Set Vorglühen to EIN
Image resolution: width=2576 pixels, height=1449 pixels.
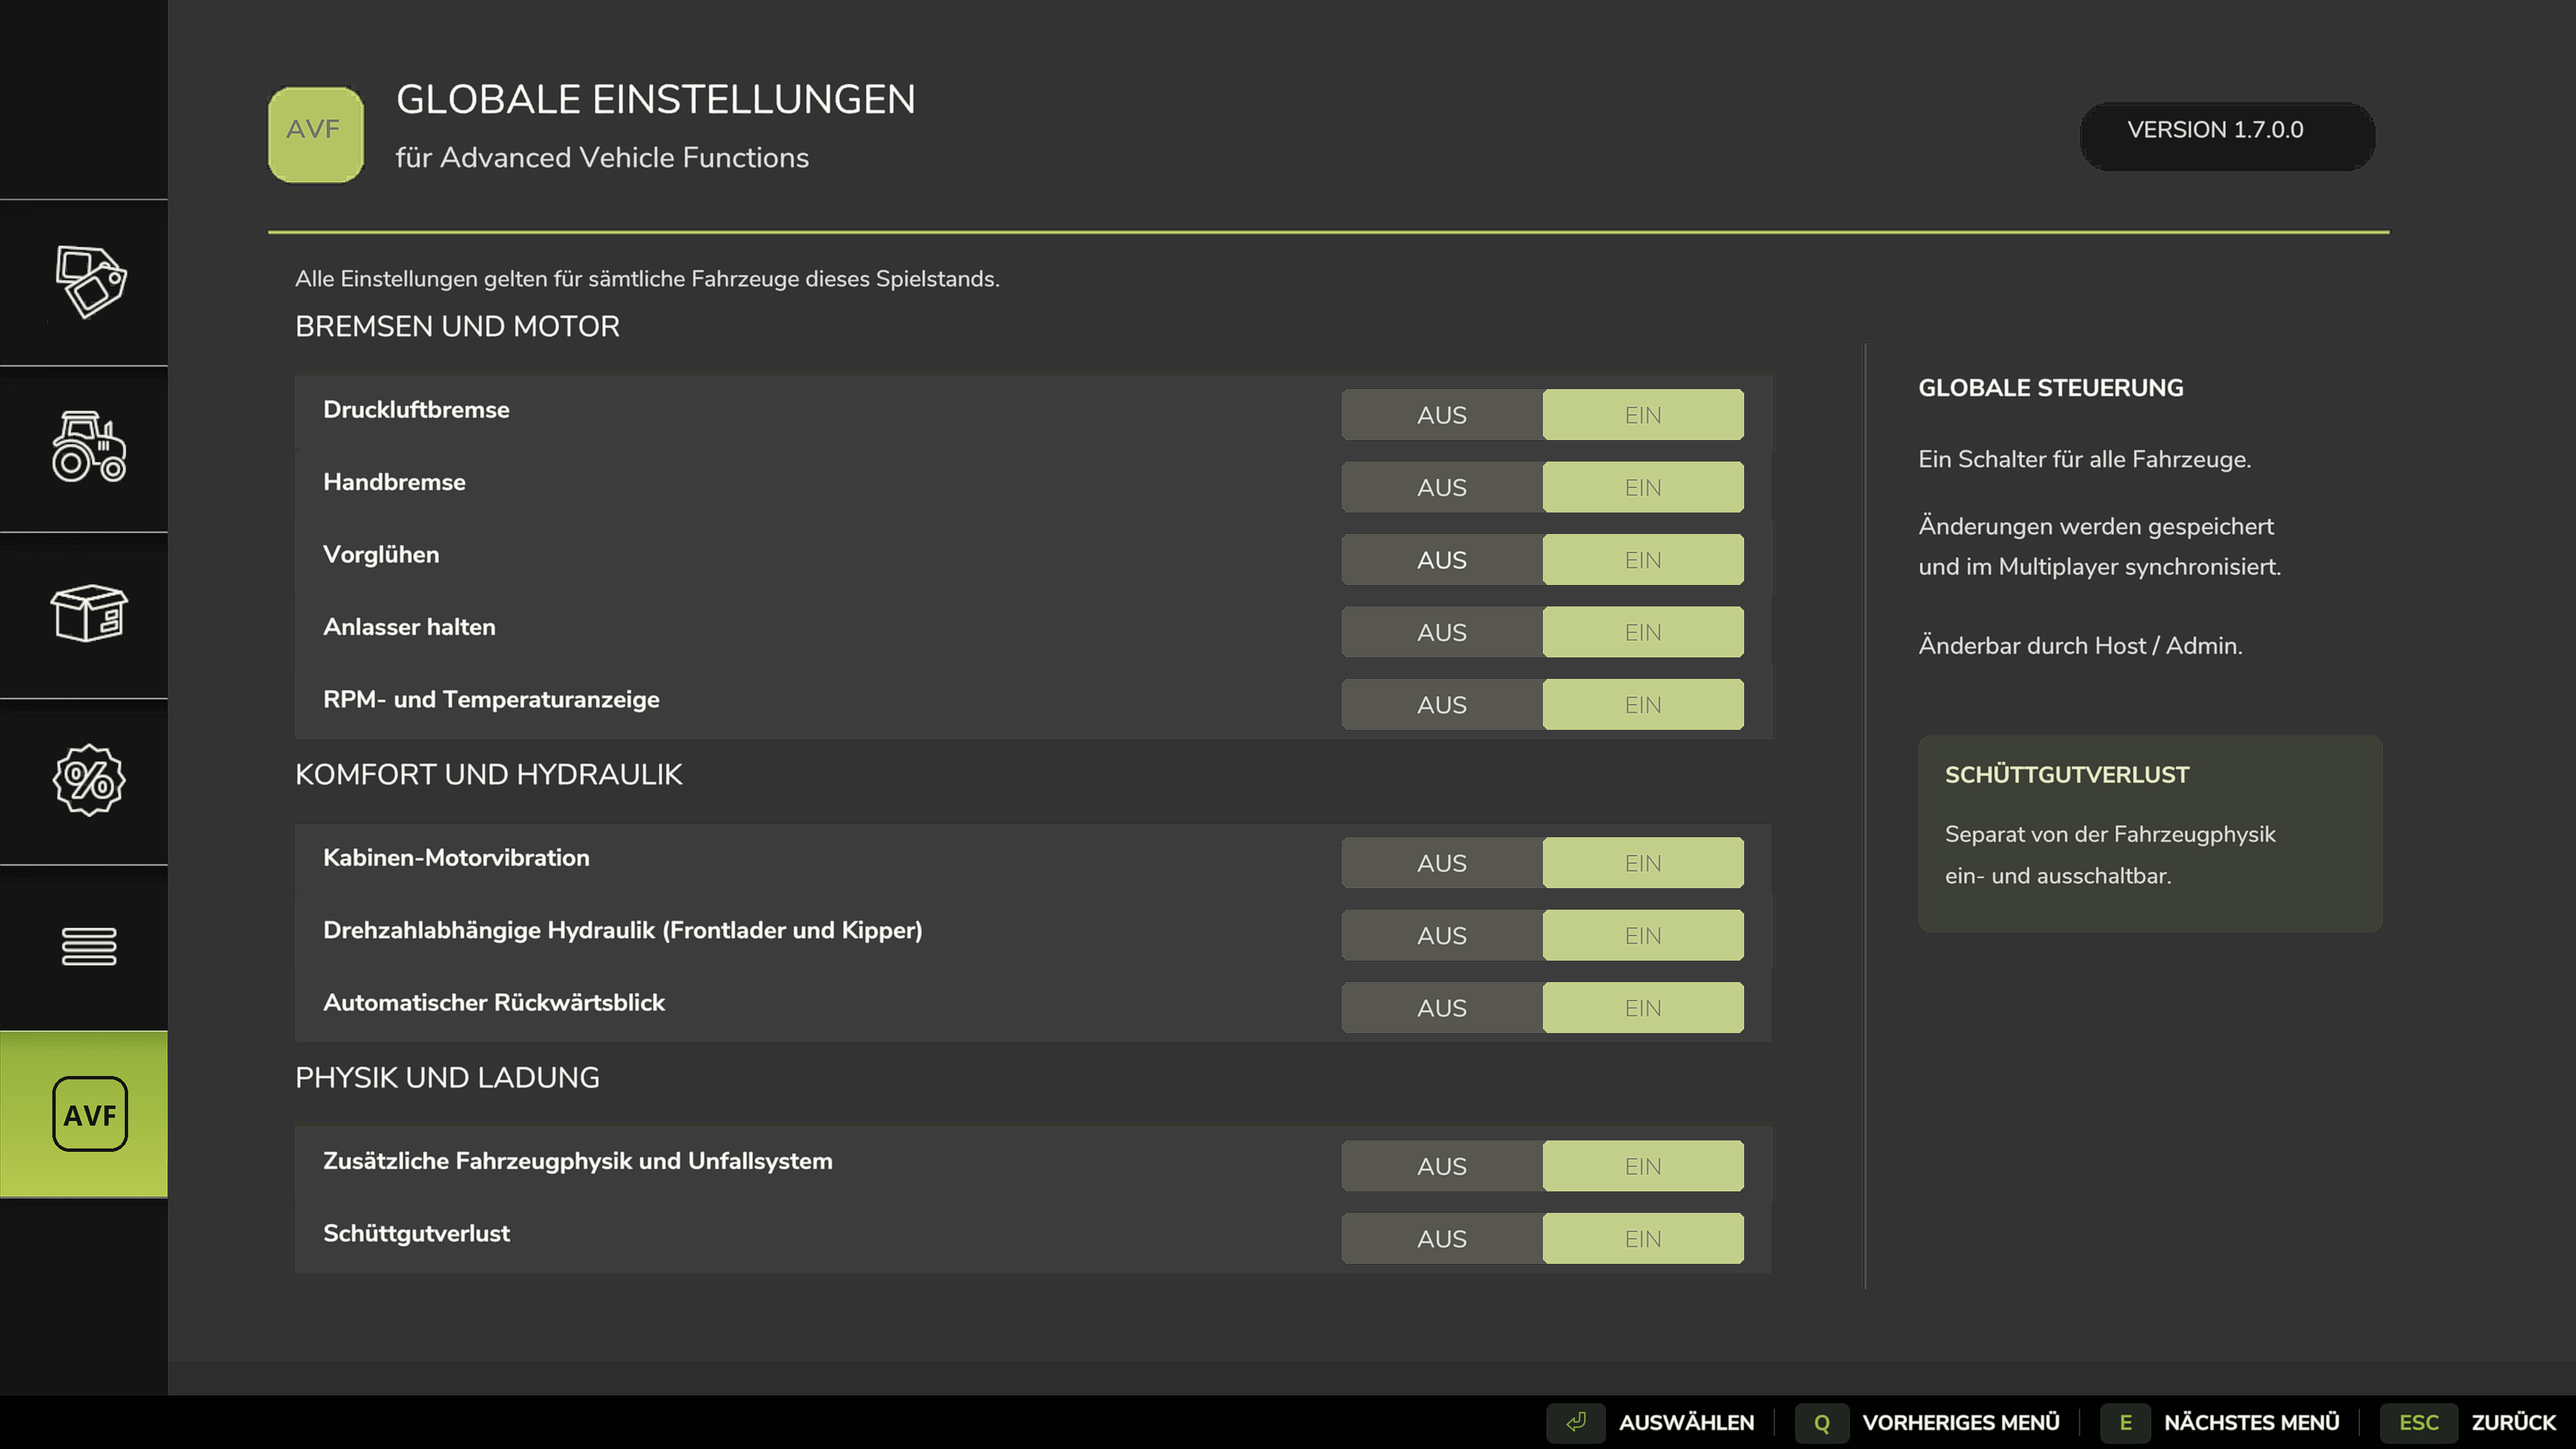1643,560
